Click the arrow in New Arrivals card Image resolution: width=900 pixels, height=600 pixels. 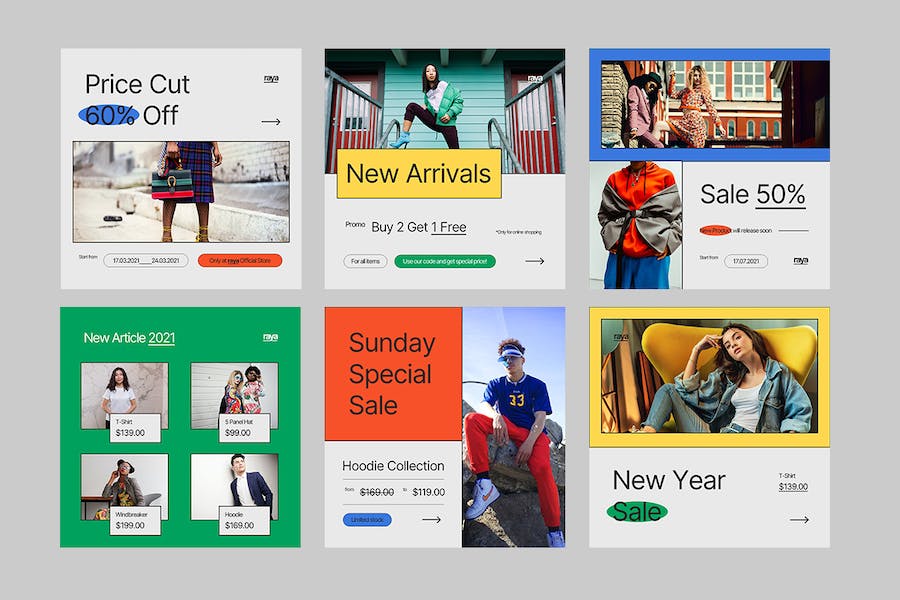point(535,261)
